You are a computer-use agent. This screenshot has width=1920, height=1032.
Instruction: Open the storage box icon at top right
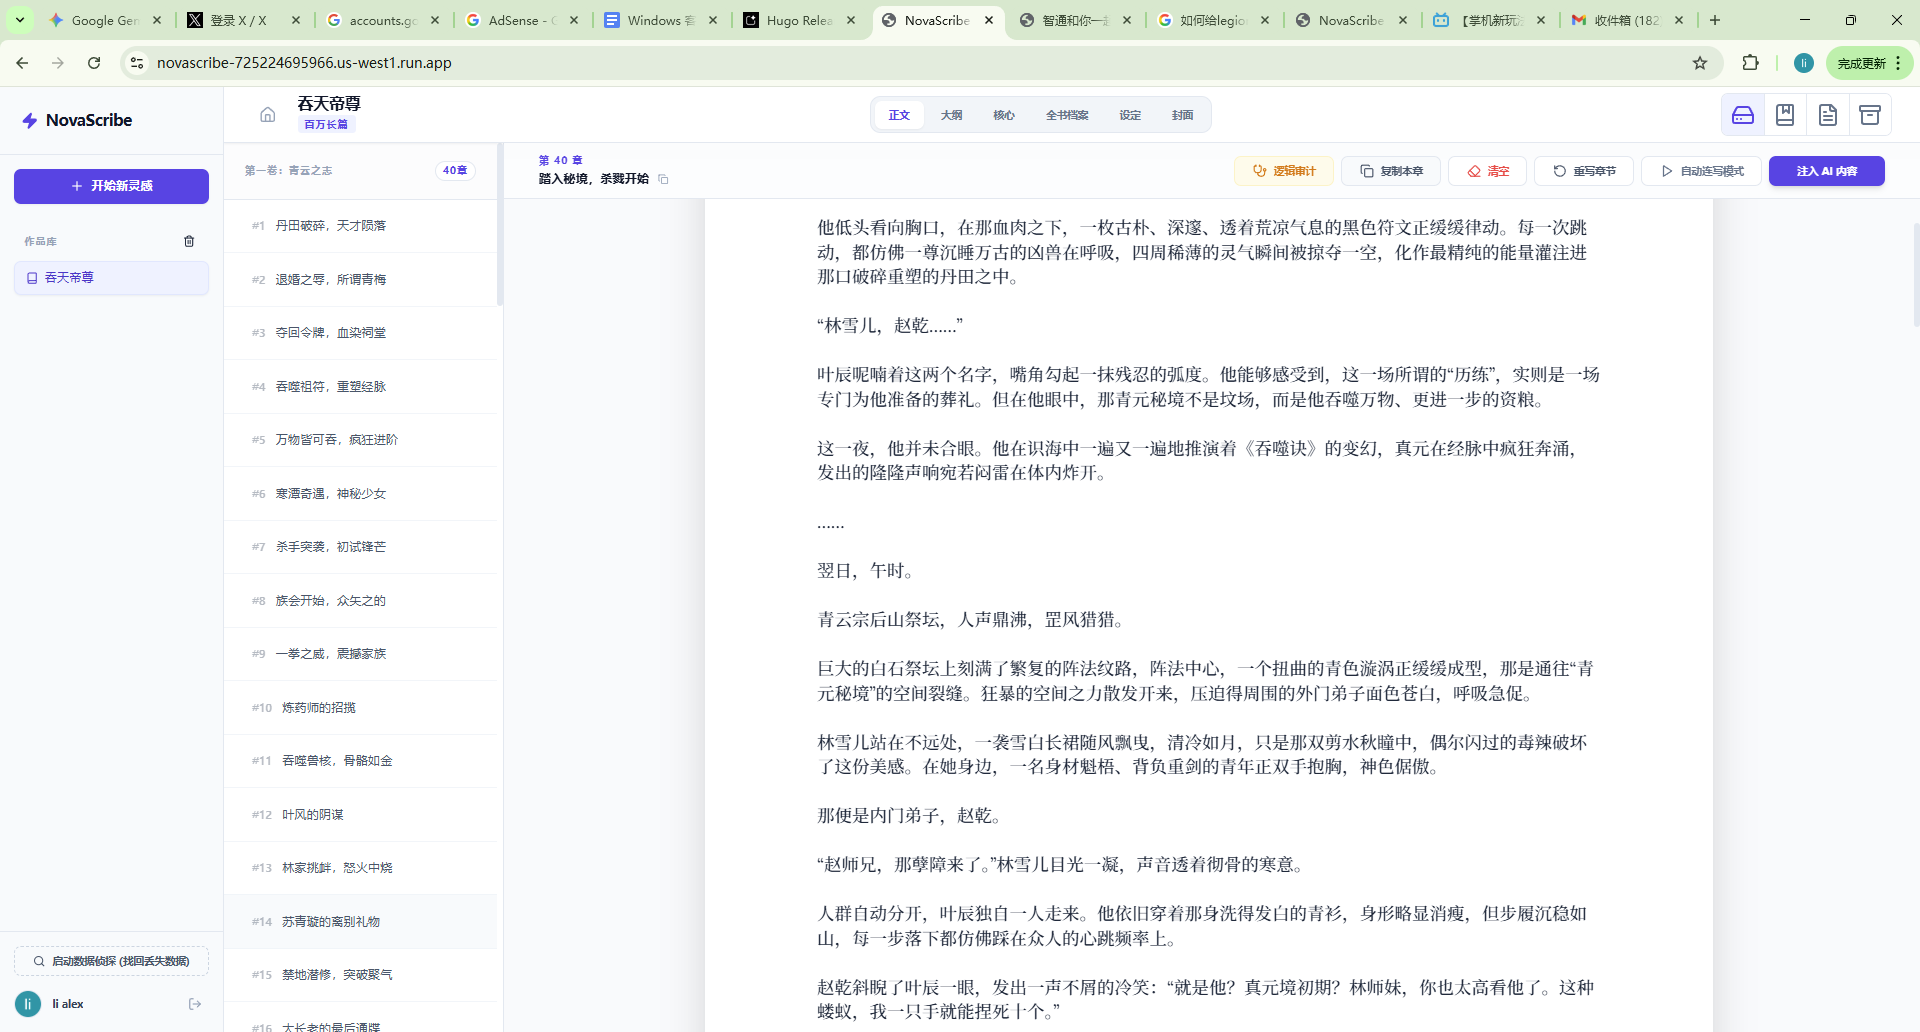[x=1871, y=114]
